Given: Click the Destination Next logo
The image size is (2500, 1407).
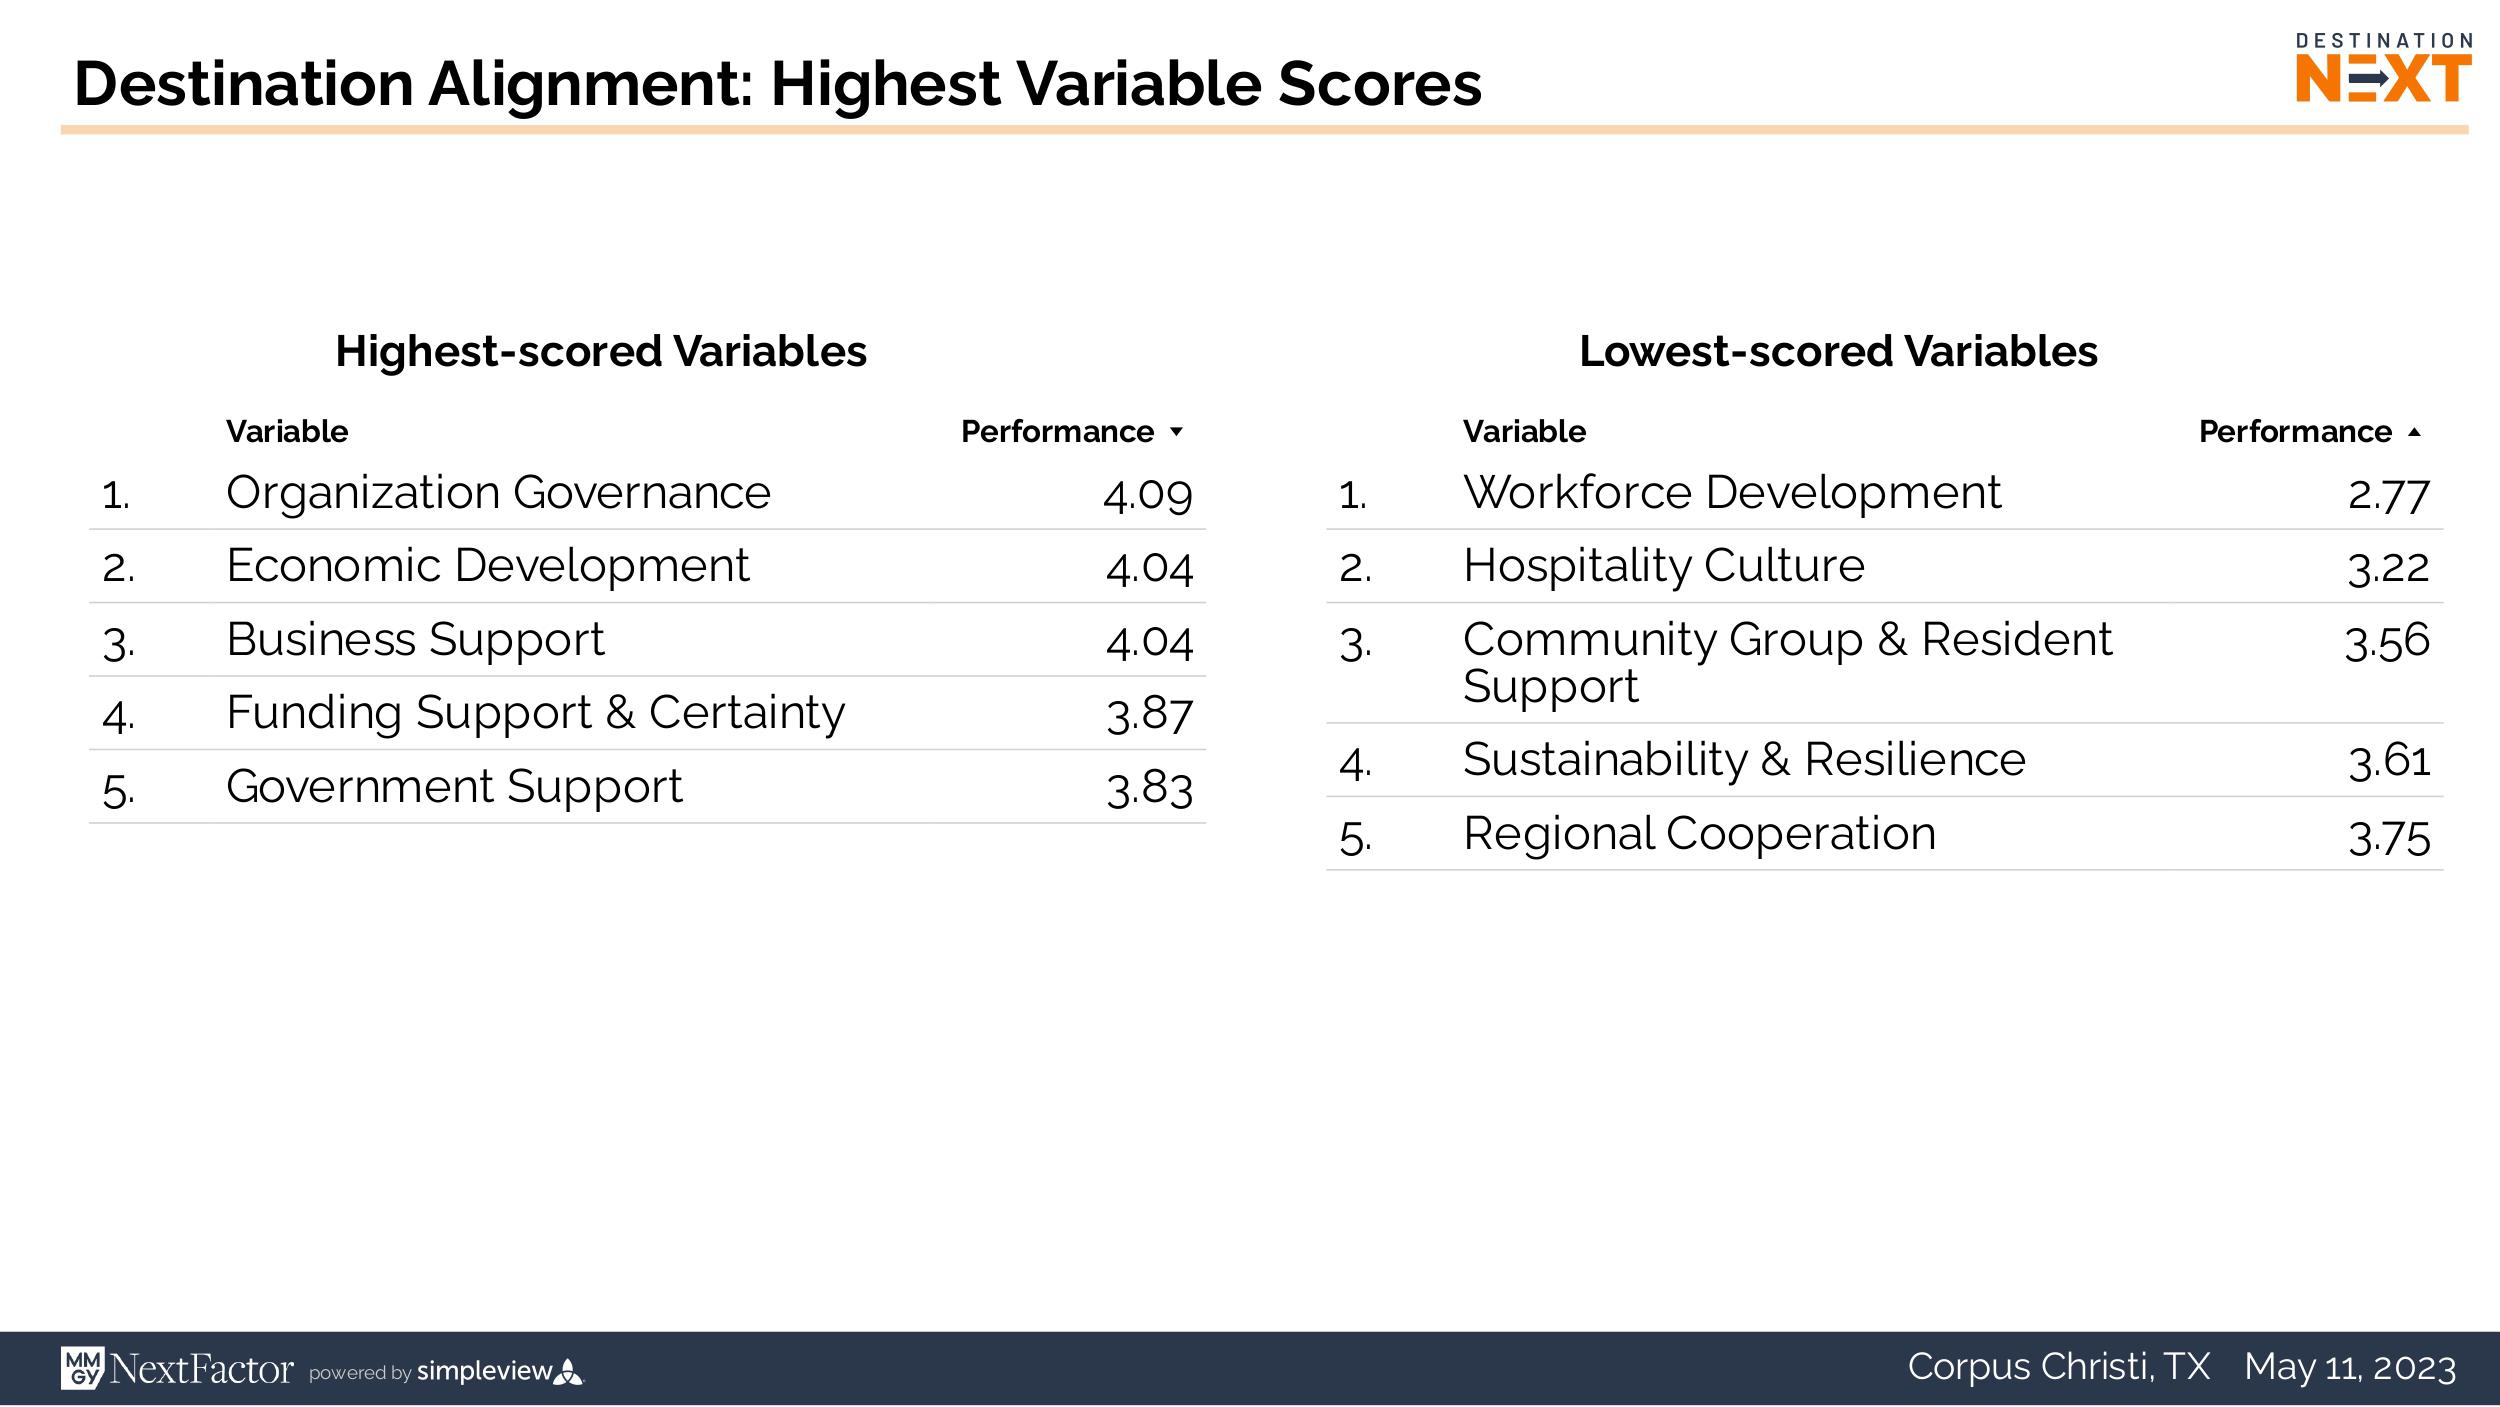Looking at the screenshot, I should click(x=2383, y=68).
